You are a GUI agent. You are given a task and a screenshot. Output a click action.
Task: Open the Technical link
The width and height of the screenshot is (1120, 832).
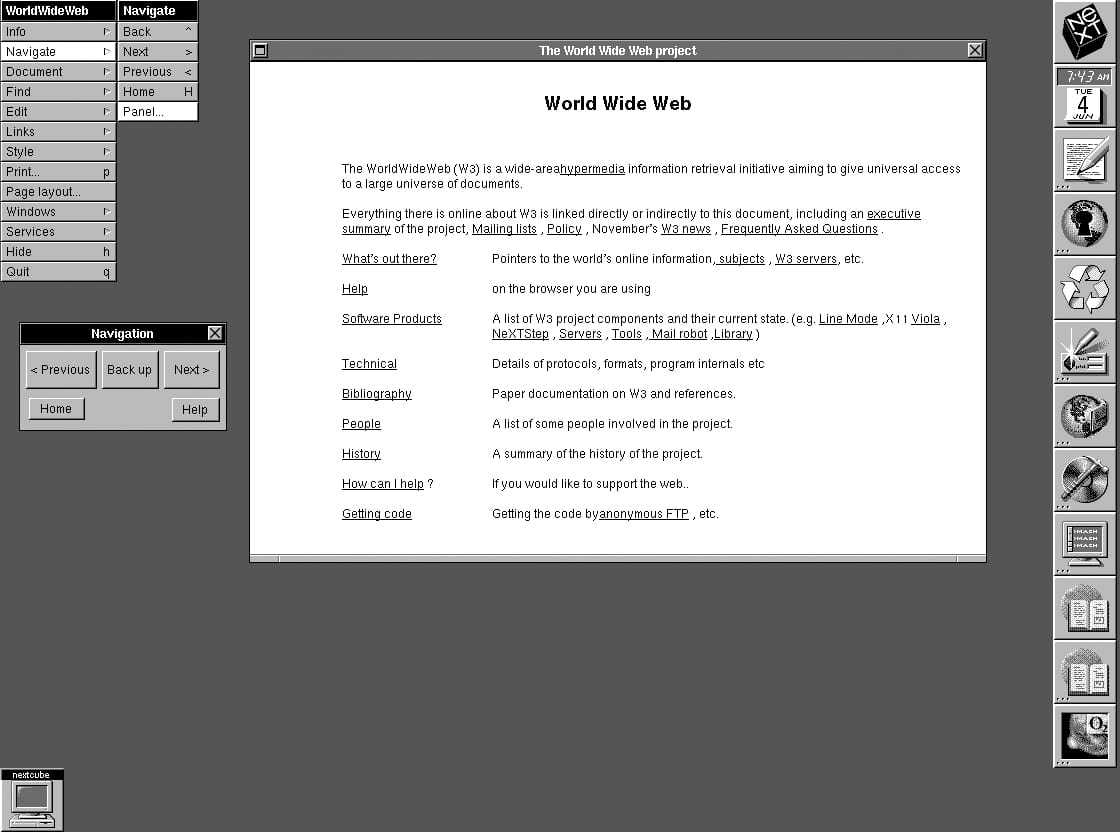pos(369,364)
